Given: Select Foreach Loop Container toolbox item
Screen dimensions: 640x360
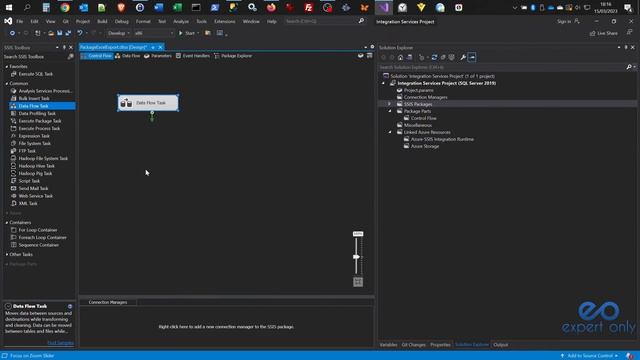Looking at the screenshot, I should pos(42,237).
